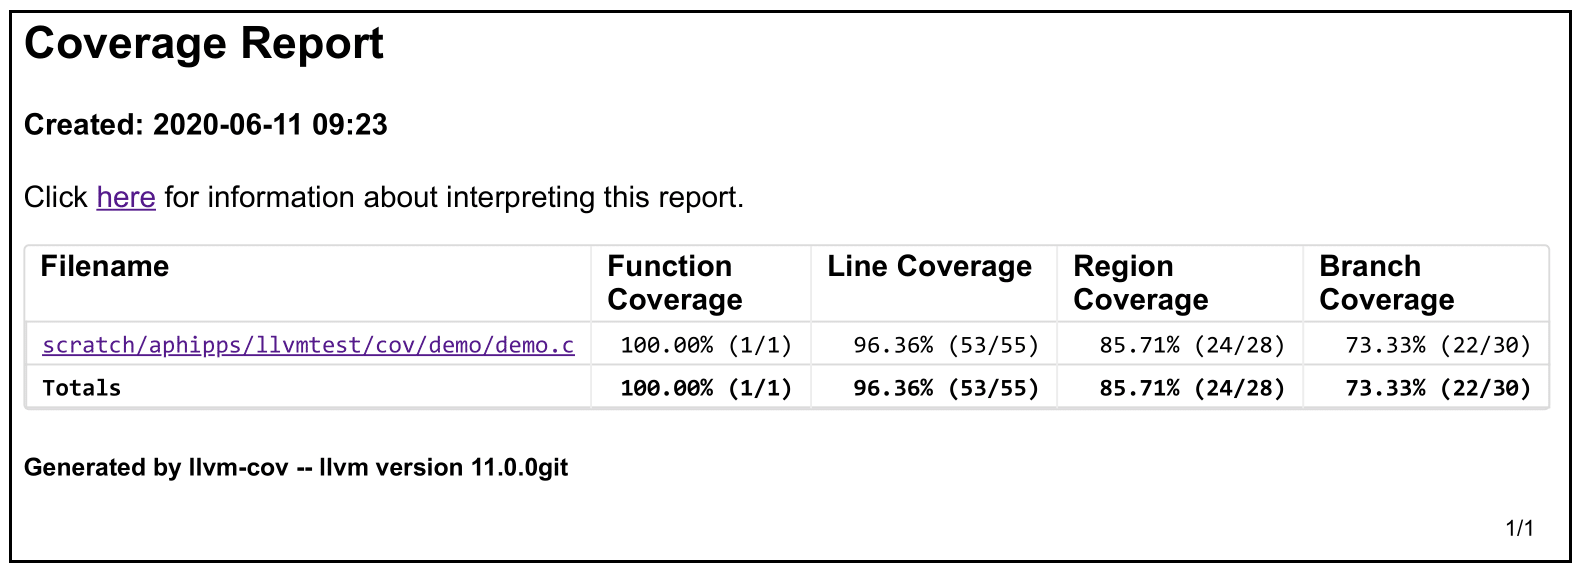
Task: Click the 1/1 page number indicator
Action: tap(1519, 528)
